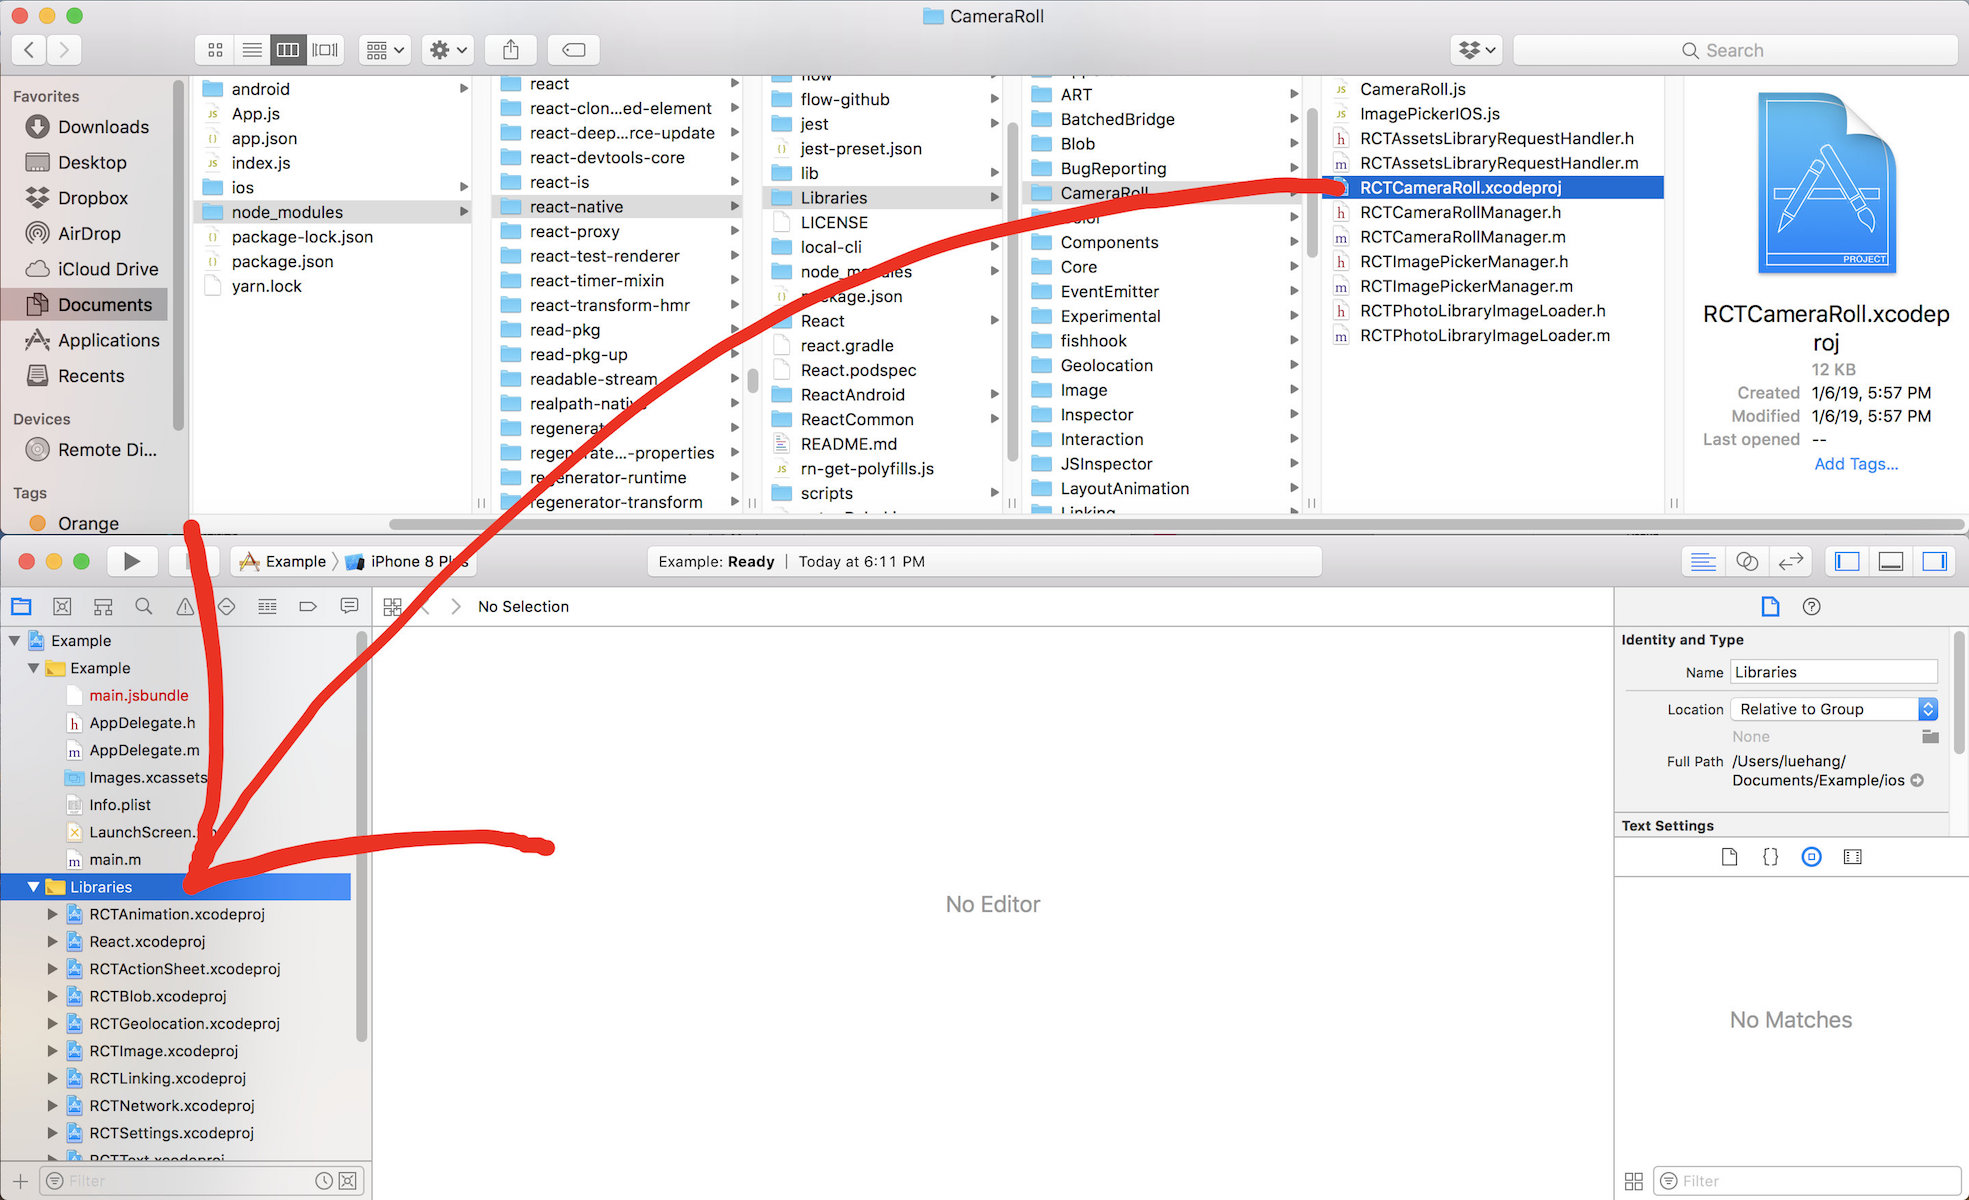Click the share icon in Finder toolbar
The width and height of the screenshot is (1969, 1200).
(x=509, y=49)
